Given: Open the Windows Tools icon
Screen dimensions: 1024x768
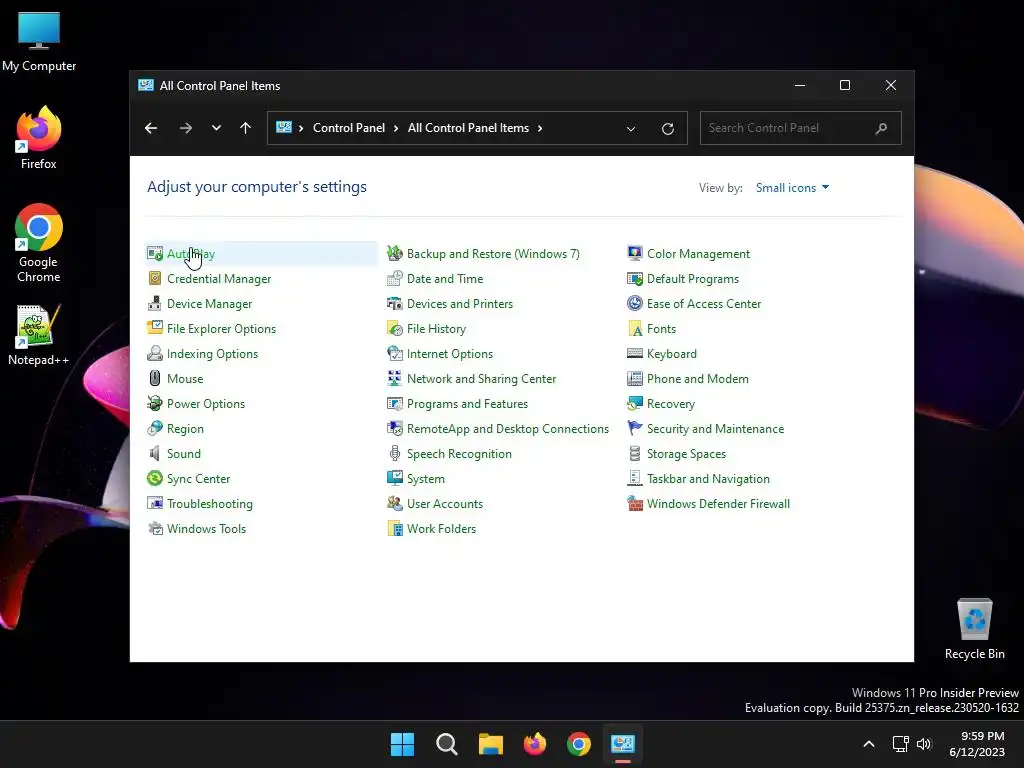Looking at the screenshot, I should [x=155, y=528].
